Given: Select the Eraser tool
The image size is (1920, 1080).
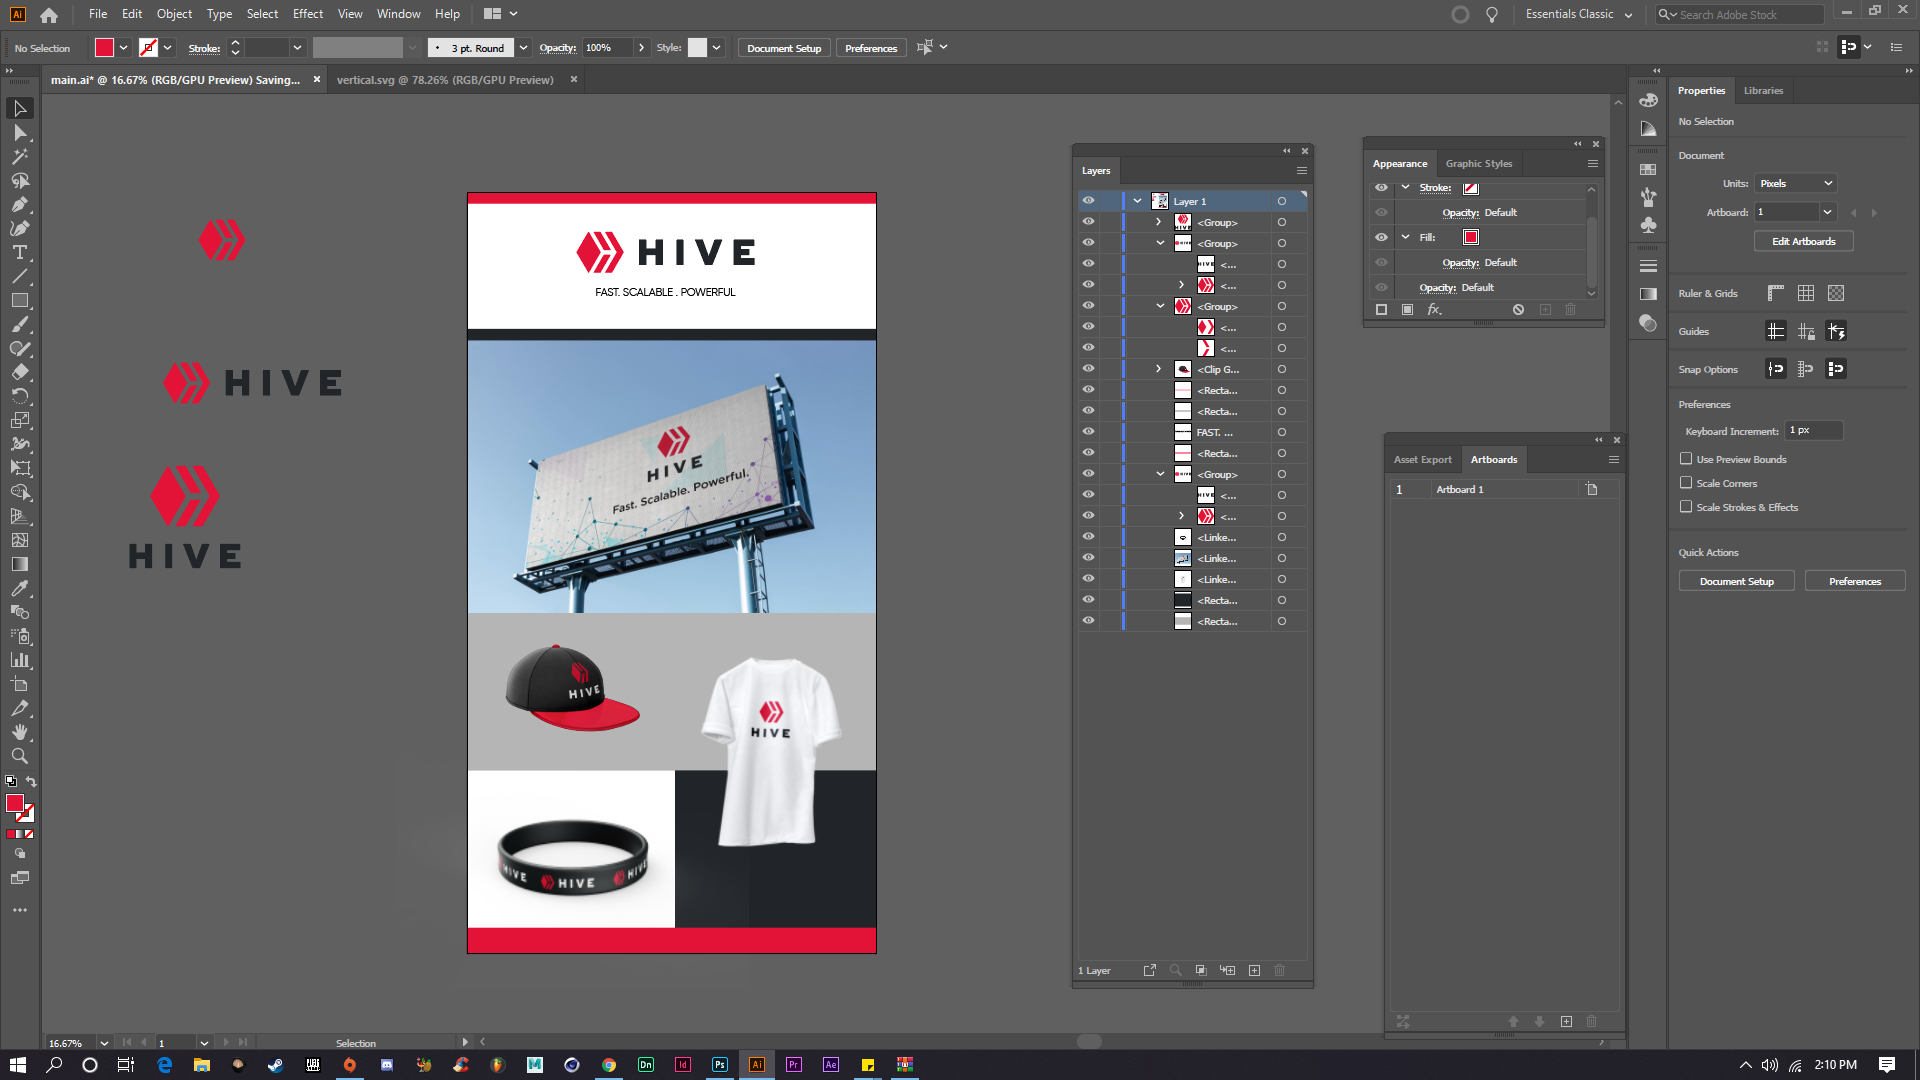Looking at the screenshot, I should click(x=20, y=372).
